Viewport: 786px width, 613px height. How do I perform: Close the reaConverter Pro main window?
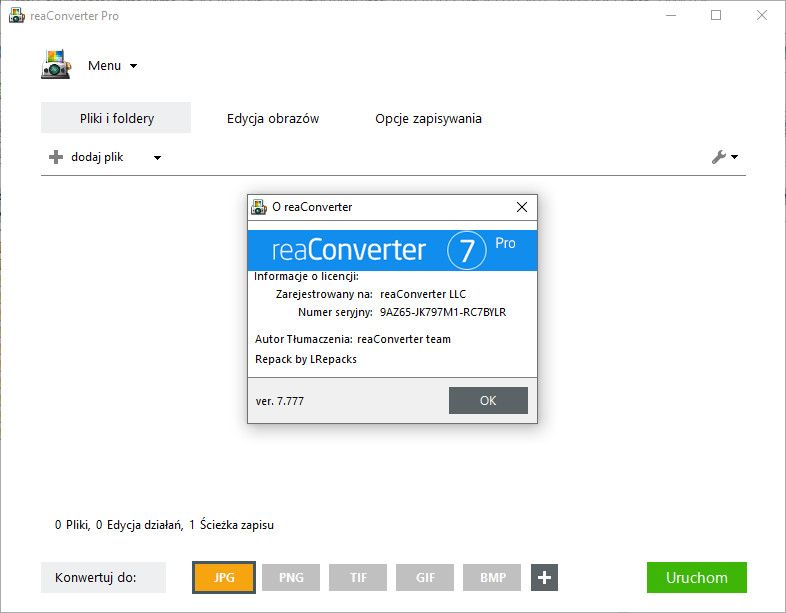pos(761,16)
